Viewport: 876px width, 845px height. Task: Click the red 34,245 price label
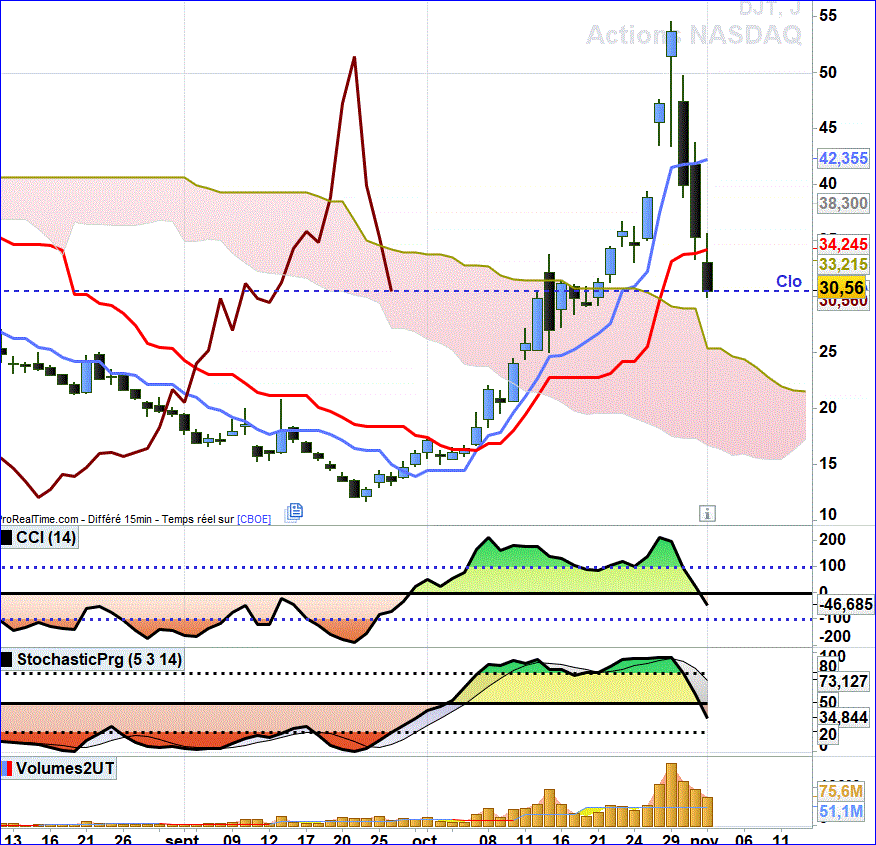pyautogui.click(x=843, y=244)
